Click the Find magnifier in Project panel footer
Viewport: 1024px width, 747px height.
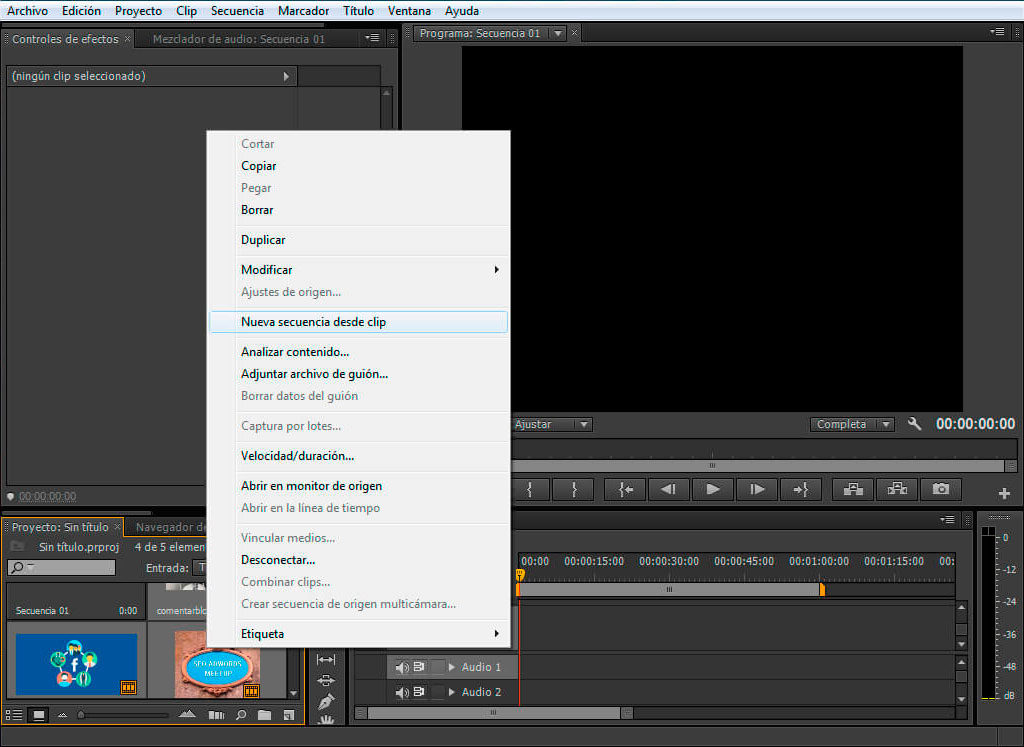coord(241,715)
